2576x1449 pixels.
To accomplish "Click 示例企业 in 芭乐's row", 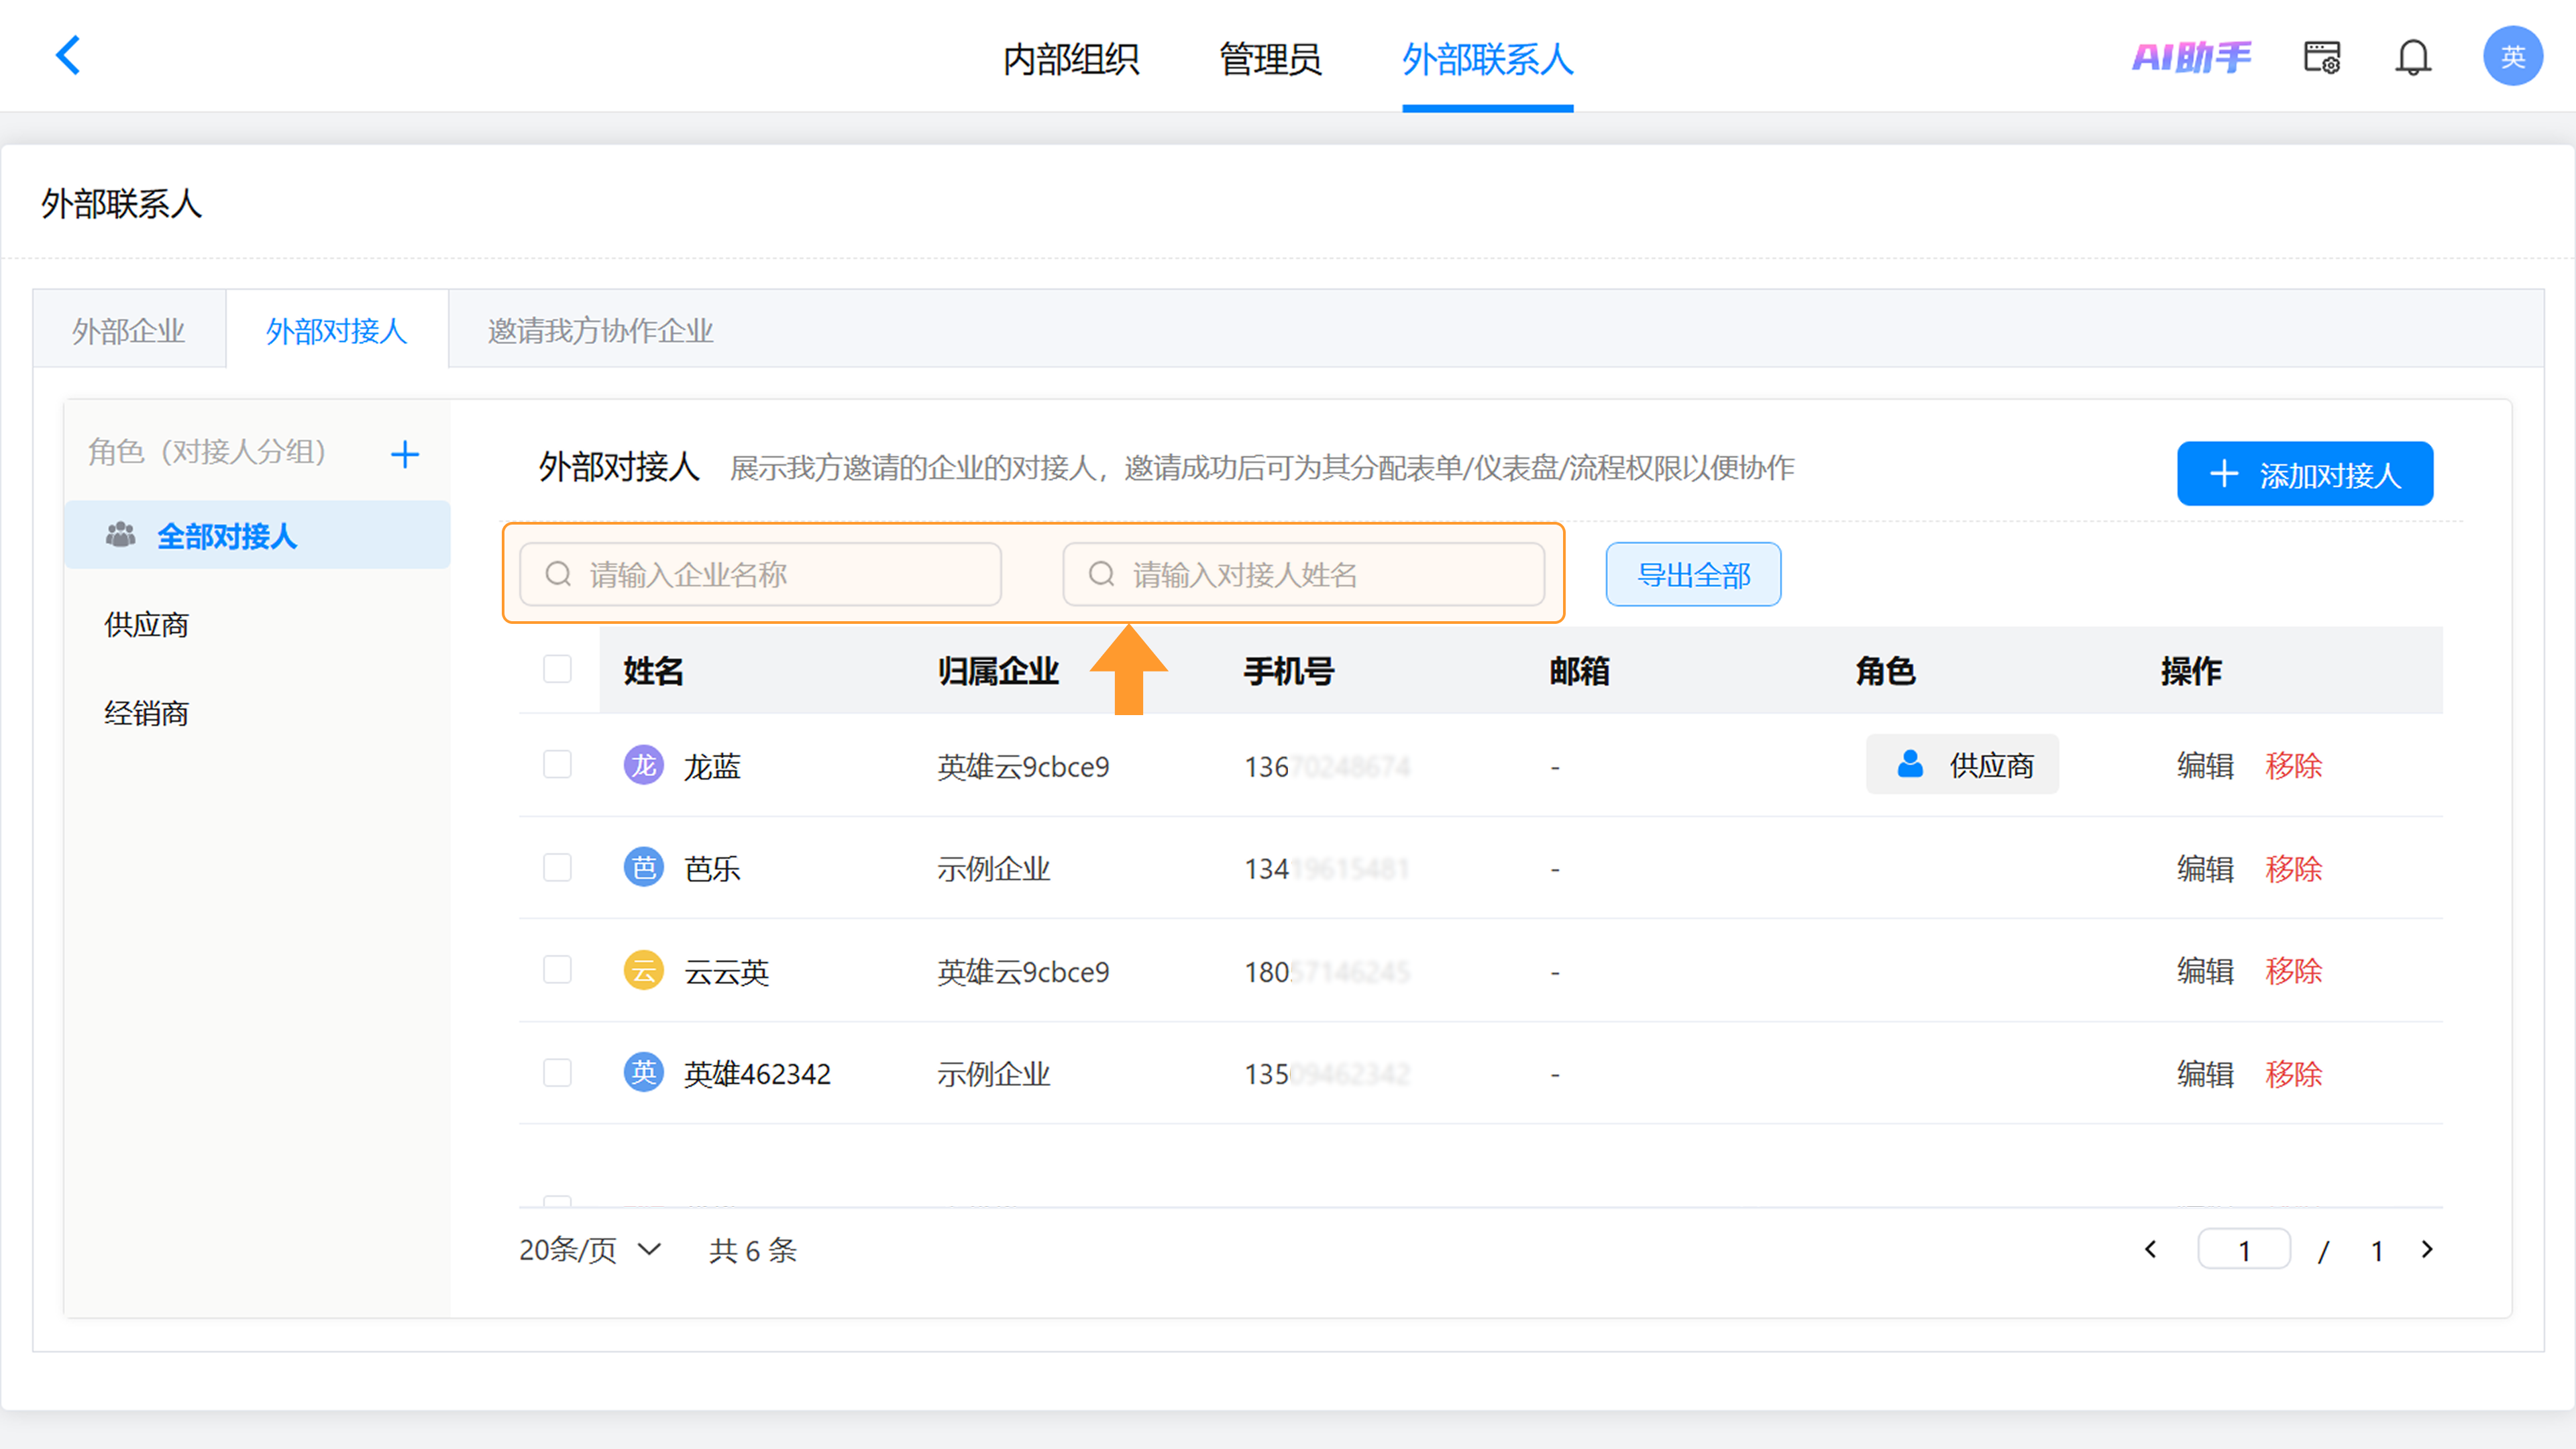I will 994,869.
